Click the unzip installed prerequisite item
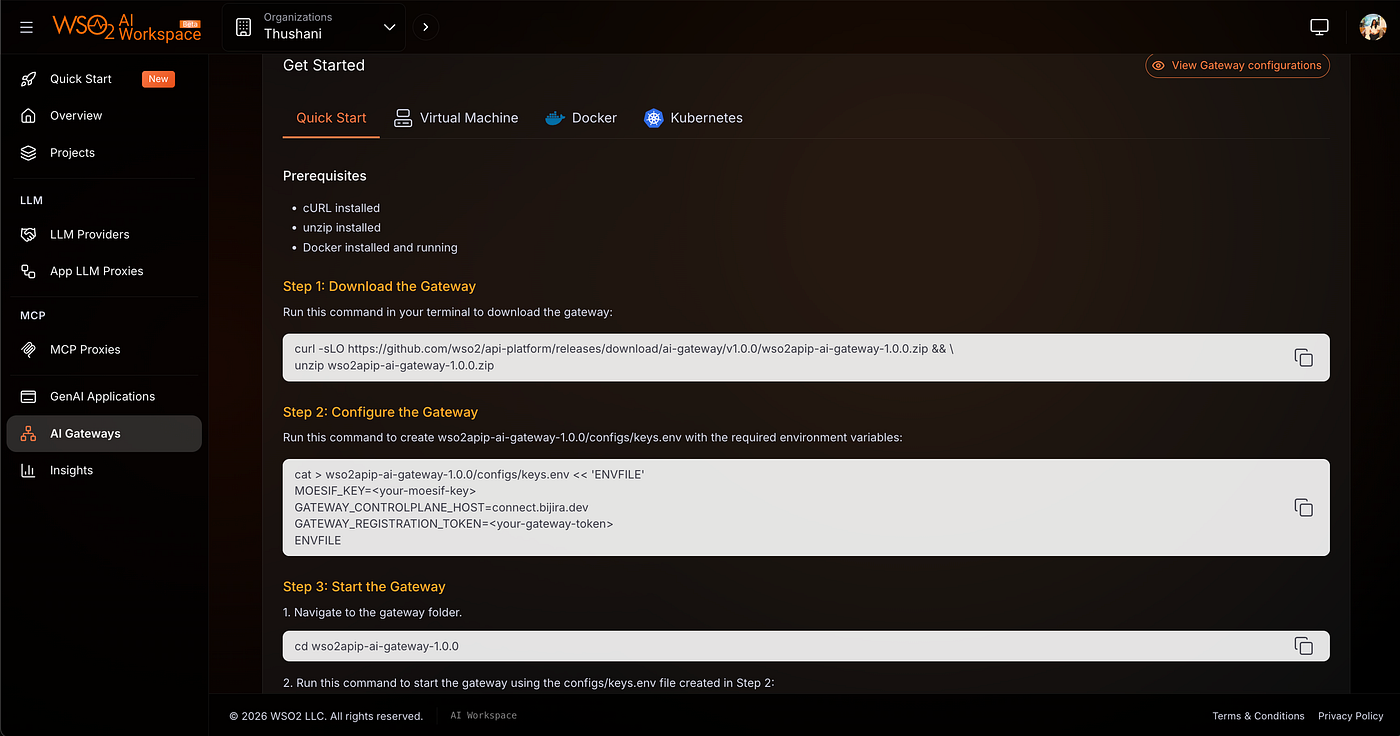 [342, 228]
